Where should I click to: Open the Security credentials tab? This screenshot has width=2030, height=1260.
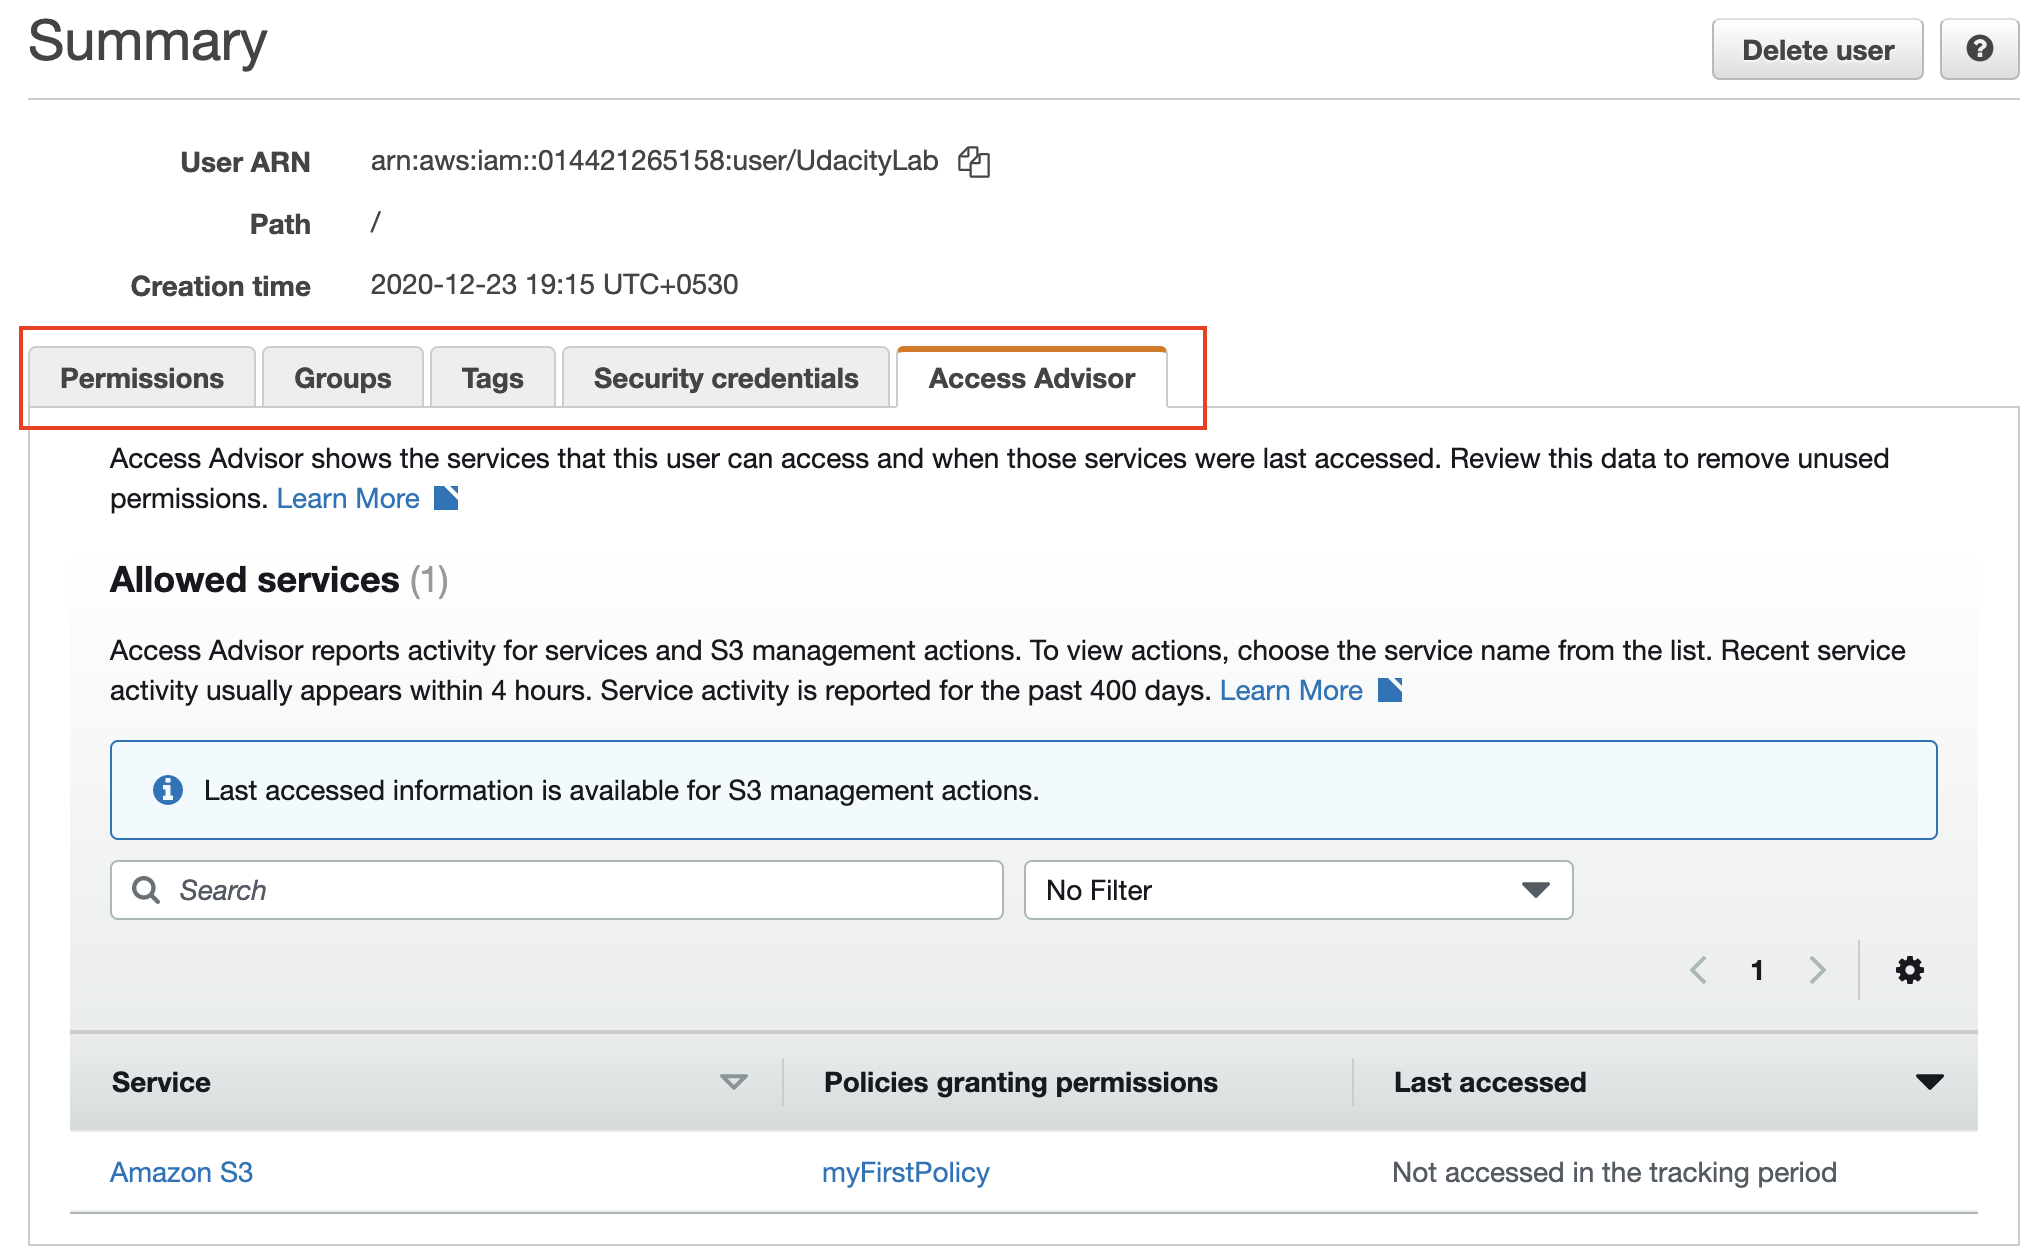click(x=726, y=378)
